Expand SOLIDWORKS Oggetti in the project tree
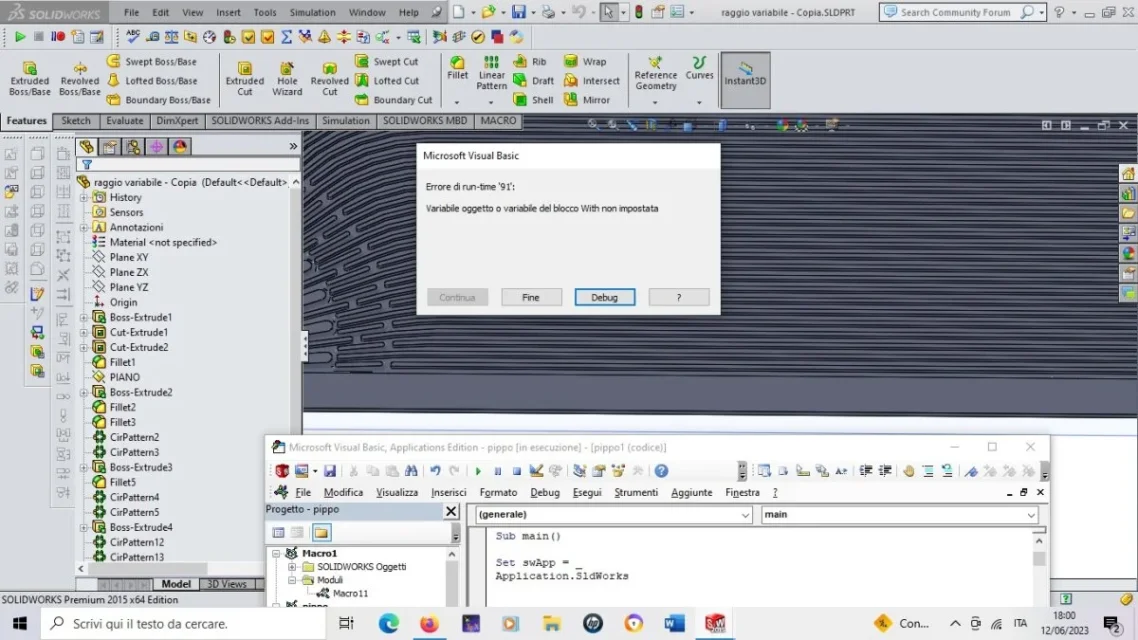The height and width of the screenshot is (640, 1138). pyautogui.click(x=292, y=567)
